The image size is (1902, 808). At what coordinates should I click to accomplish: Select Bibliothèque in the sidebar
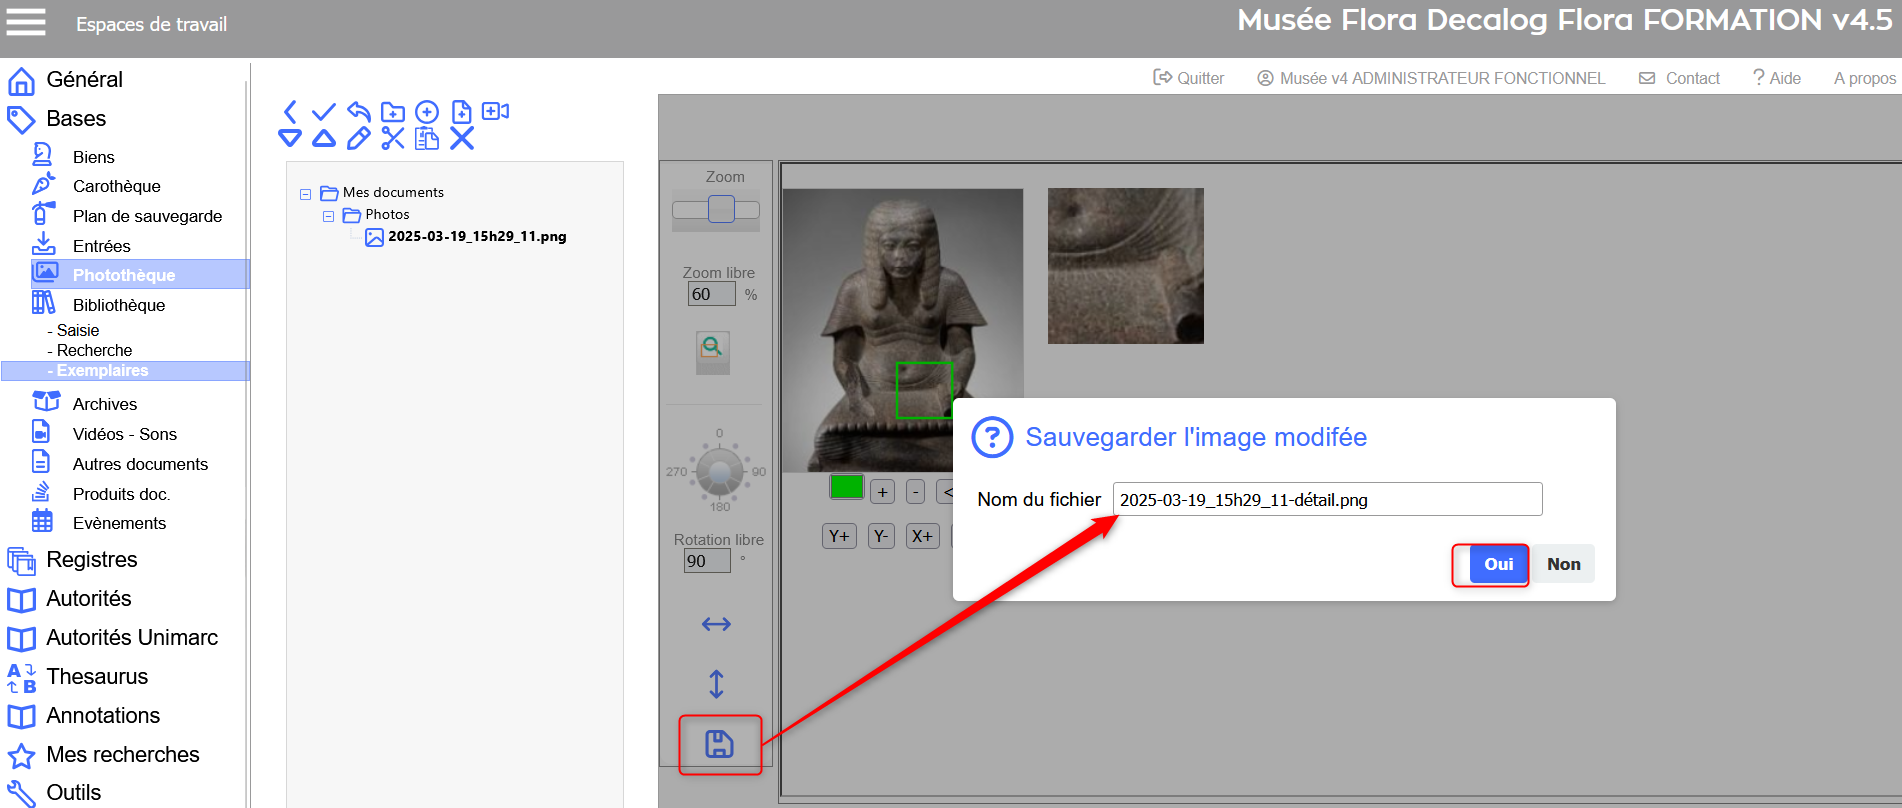pos(118,305)
